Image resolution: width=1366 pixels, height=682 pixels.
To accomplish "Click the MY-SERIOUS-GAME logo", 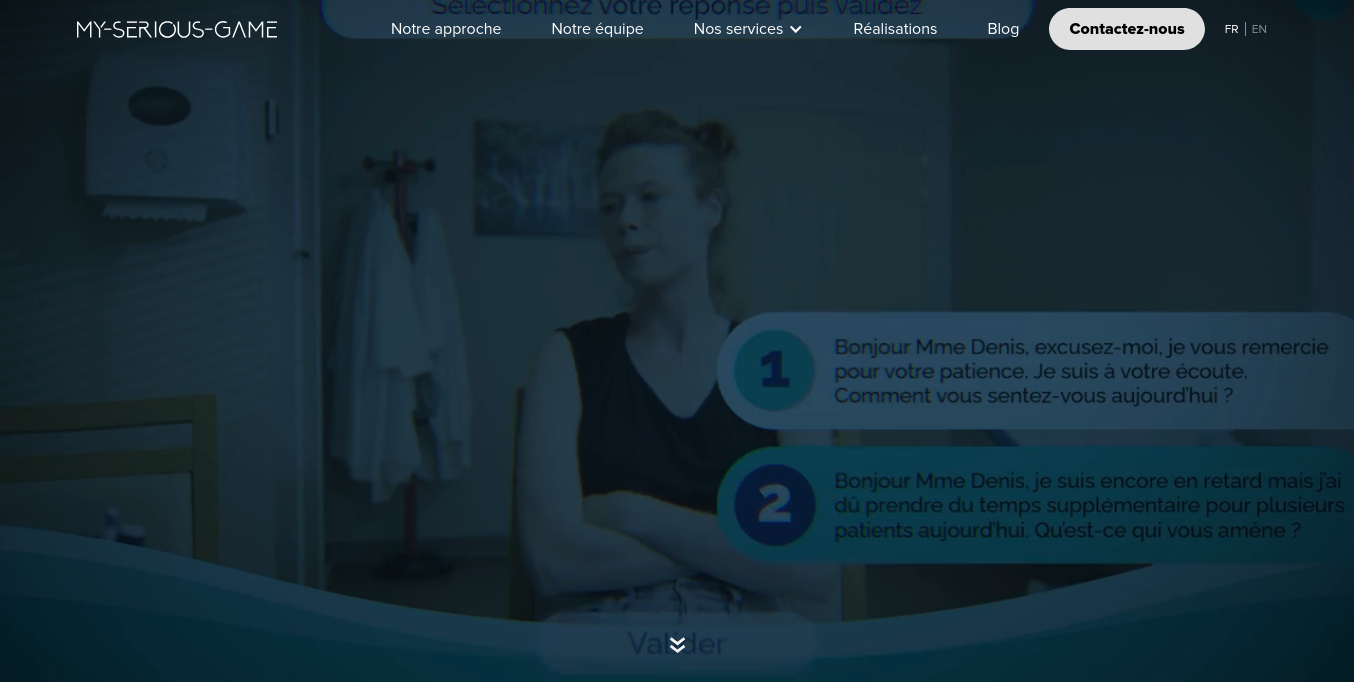I will tap(177, 29).
